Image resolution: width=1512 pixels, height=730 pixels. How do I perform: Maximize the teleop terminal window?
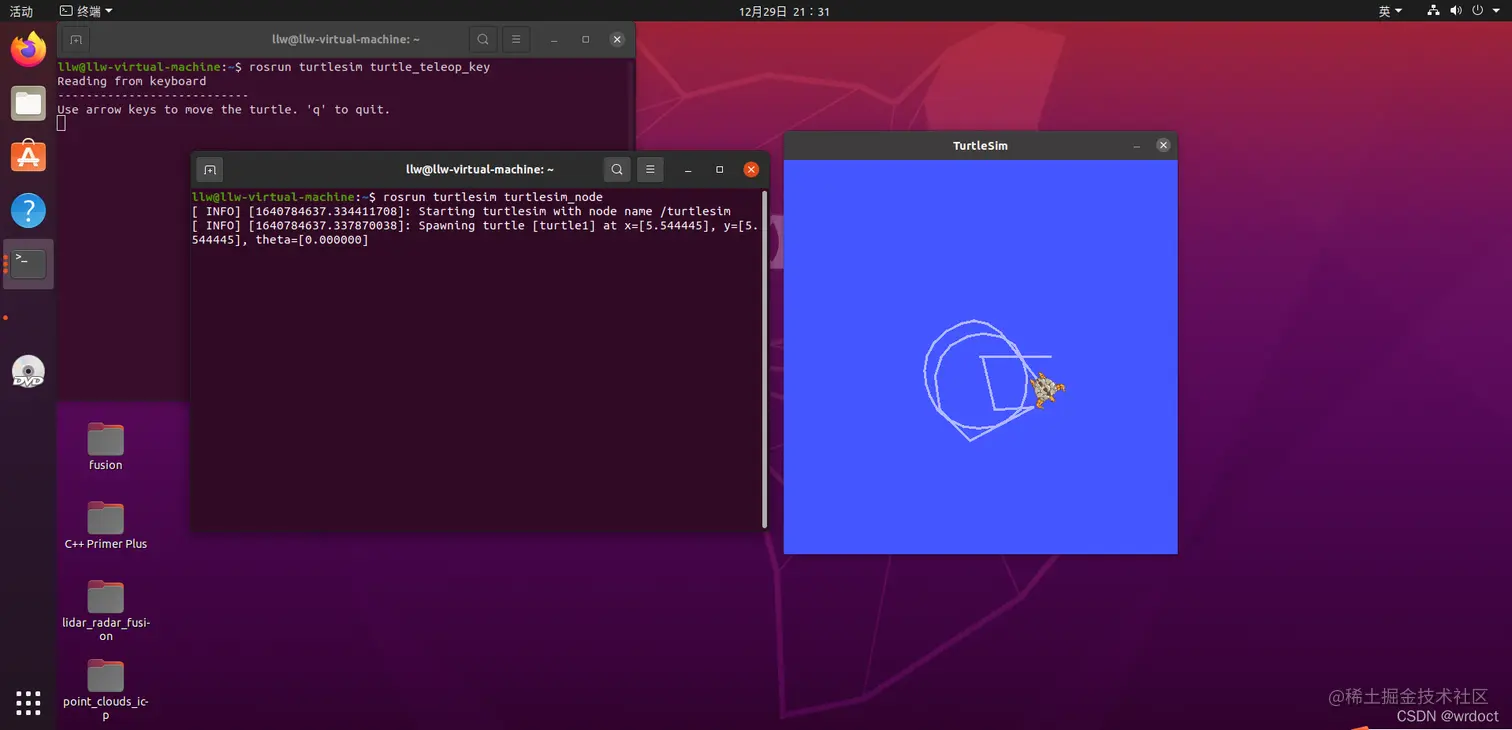[x=585, y=40]
